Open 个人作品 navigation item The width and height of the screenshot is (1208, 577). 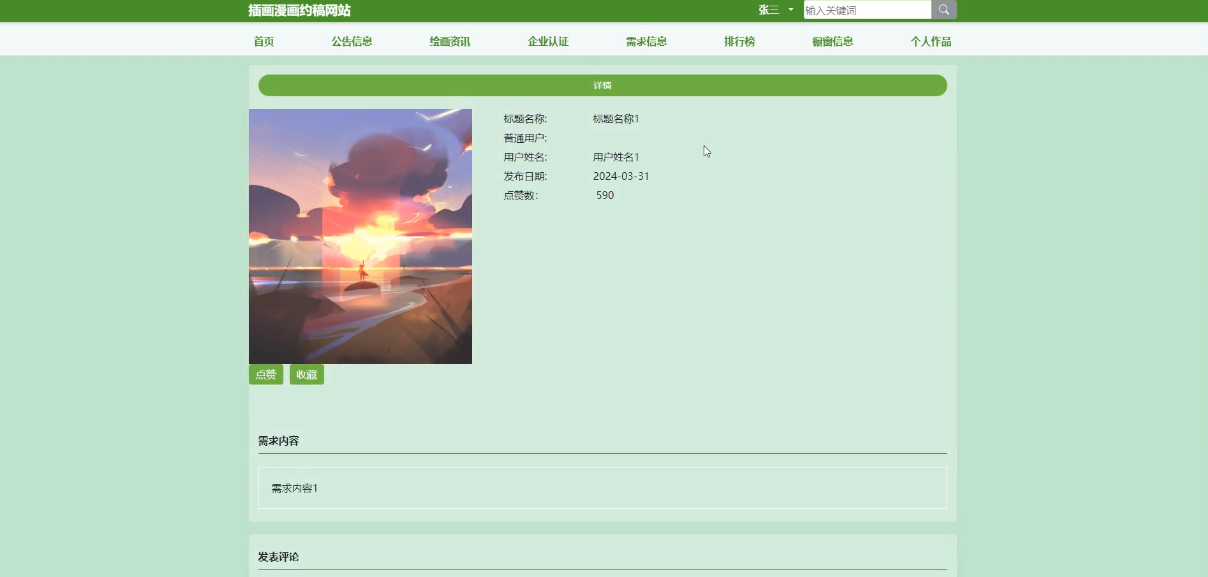pyautogui.click(x=930, y=42)
